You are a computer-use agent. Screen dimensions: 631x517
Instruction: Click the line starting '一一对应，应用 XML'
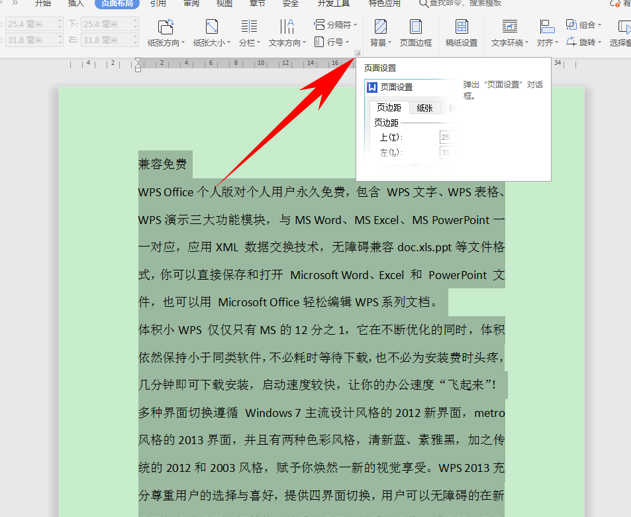[x=321, y=247]
